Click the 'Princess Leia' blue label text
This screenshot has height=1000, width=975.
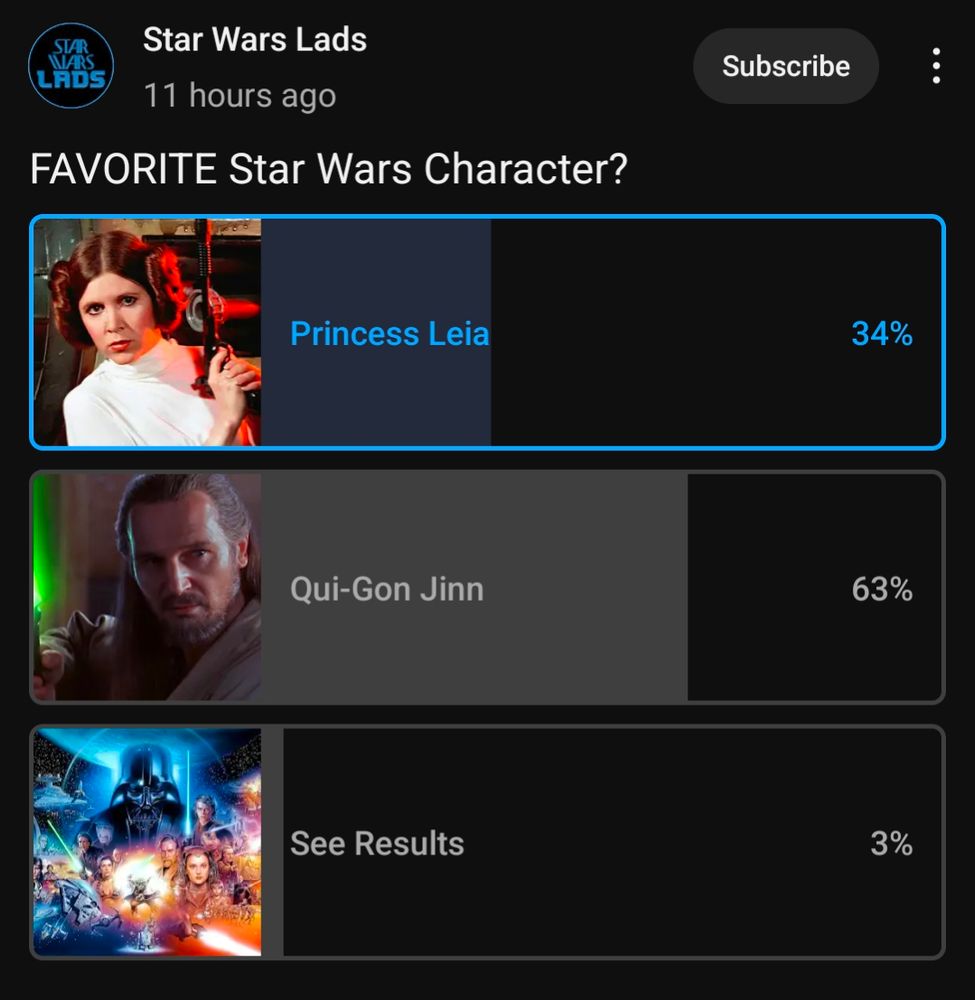pos(390,334)
